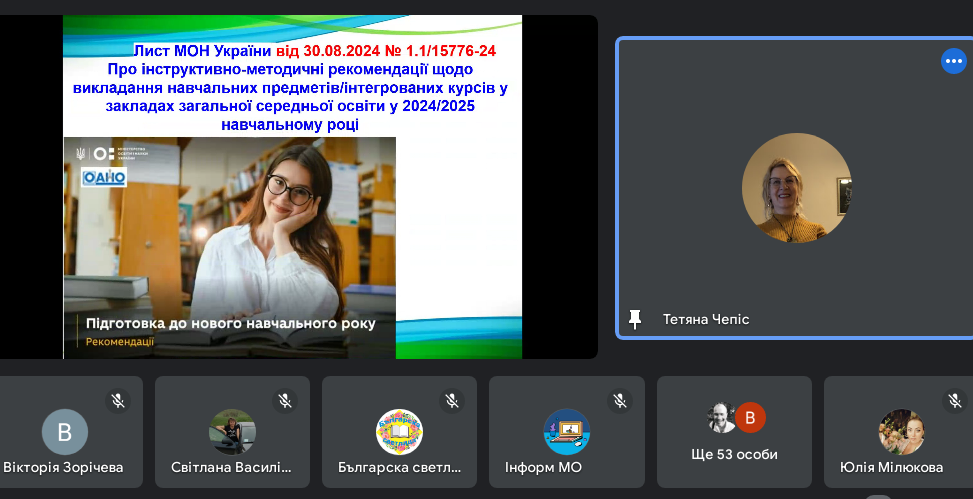Click the pin icon beside Тетяна Чепіс
The width and height of the screenshot is (973, 499).
[x=634, y=319]
